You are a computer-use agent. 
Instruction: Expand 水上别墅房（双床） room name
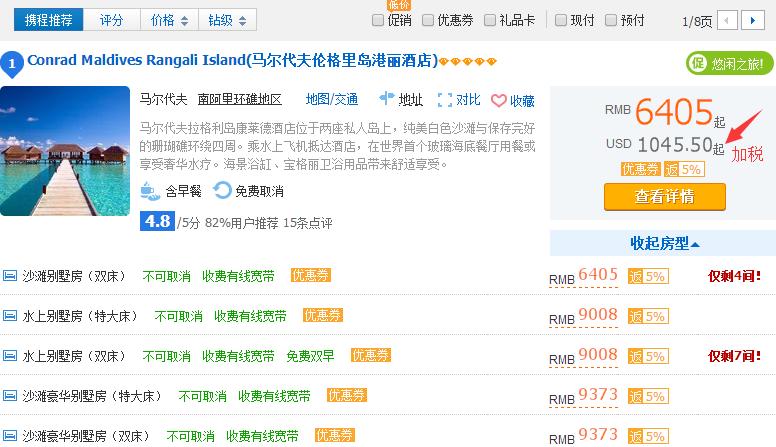click(x=74, y=356)
